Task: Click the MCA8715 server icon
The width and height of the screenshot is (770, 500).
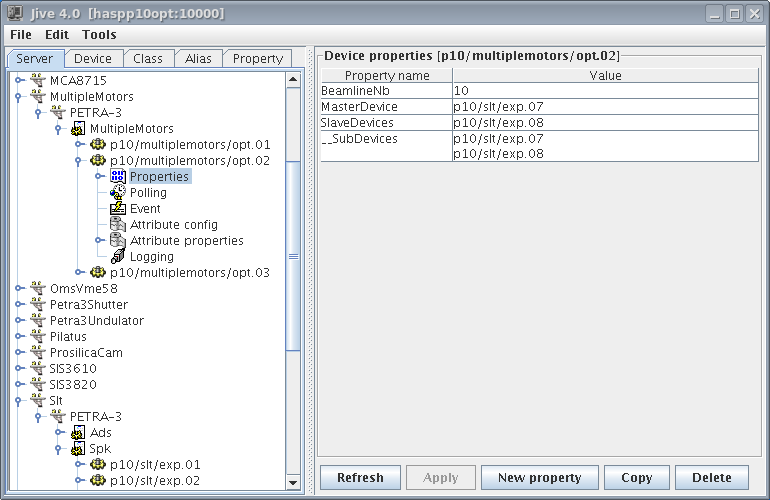Action: pyautogui.click(x=38, y=80)
